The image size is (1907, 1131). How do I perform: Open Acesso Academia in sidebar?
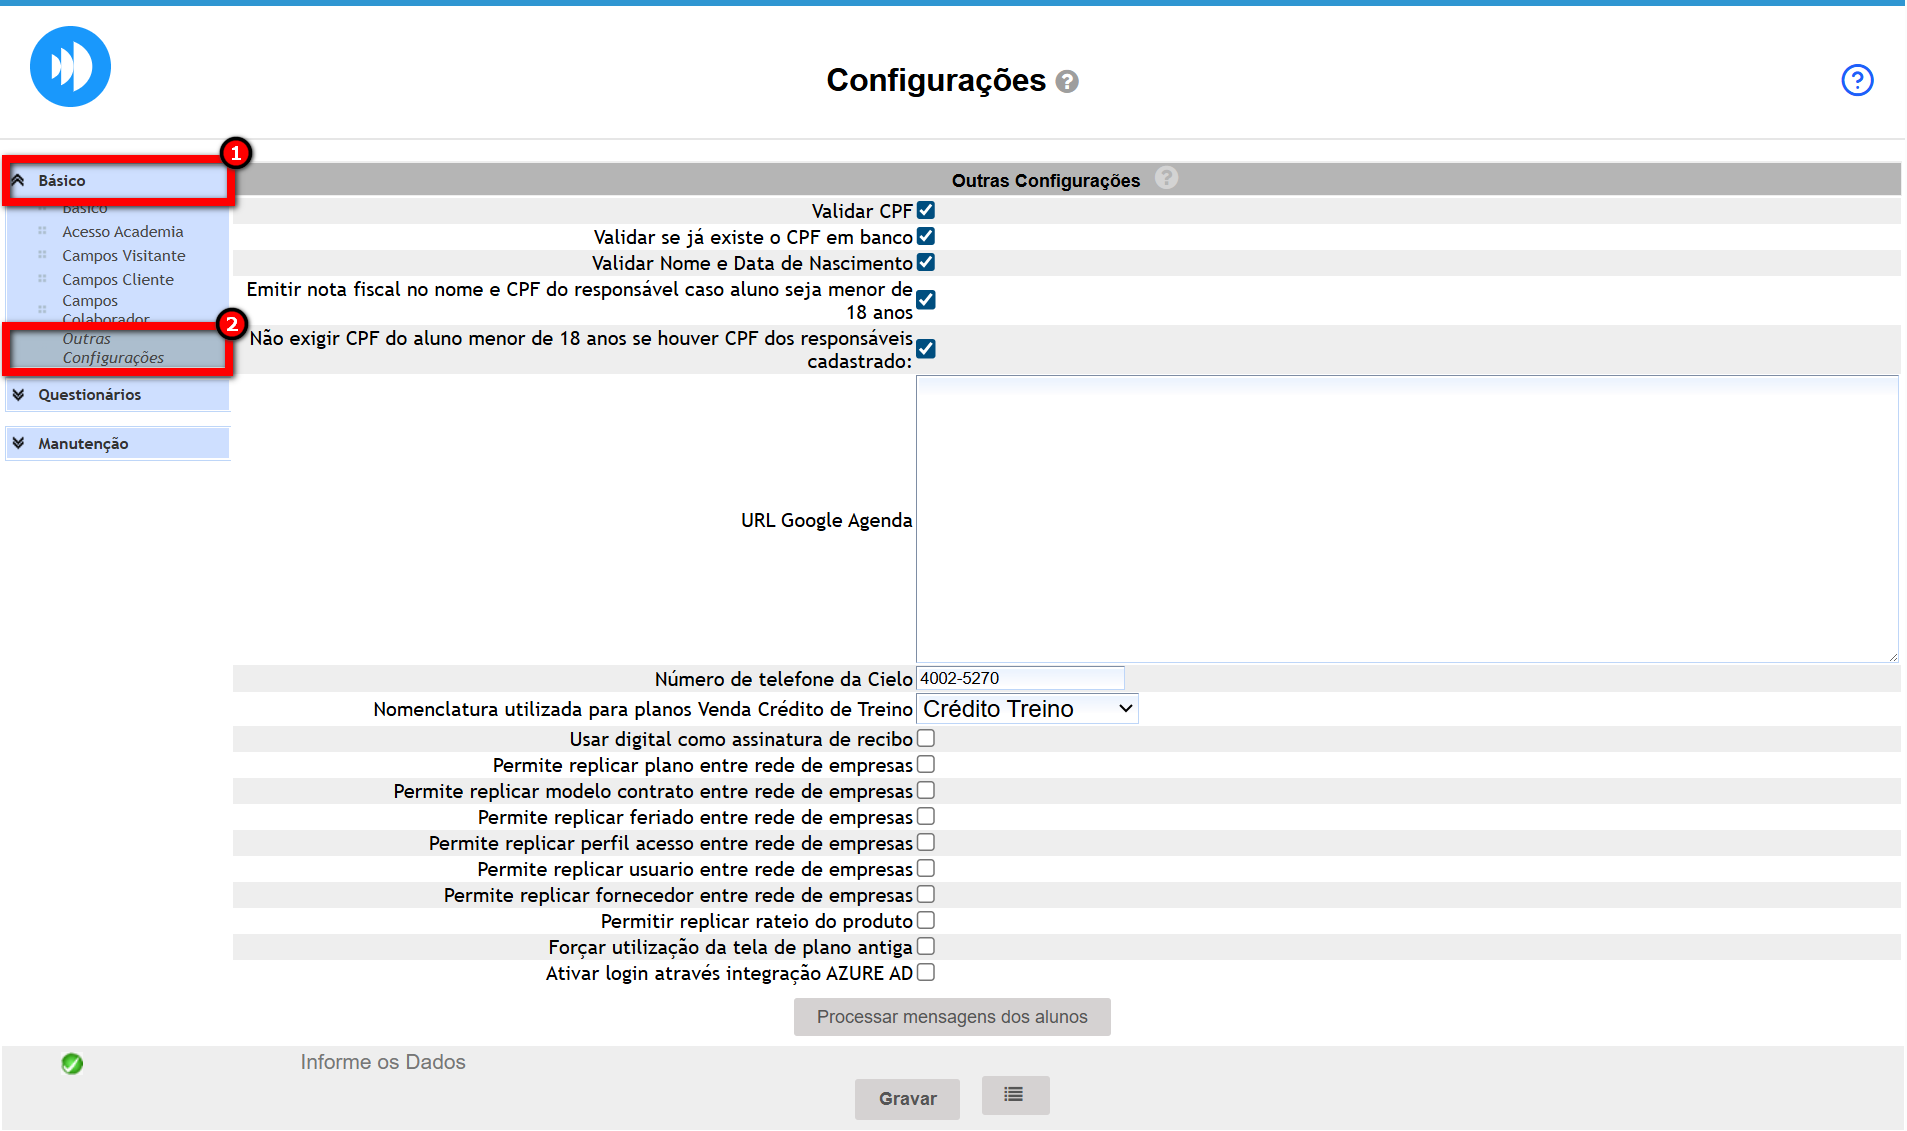[x=122, y=232]
